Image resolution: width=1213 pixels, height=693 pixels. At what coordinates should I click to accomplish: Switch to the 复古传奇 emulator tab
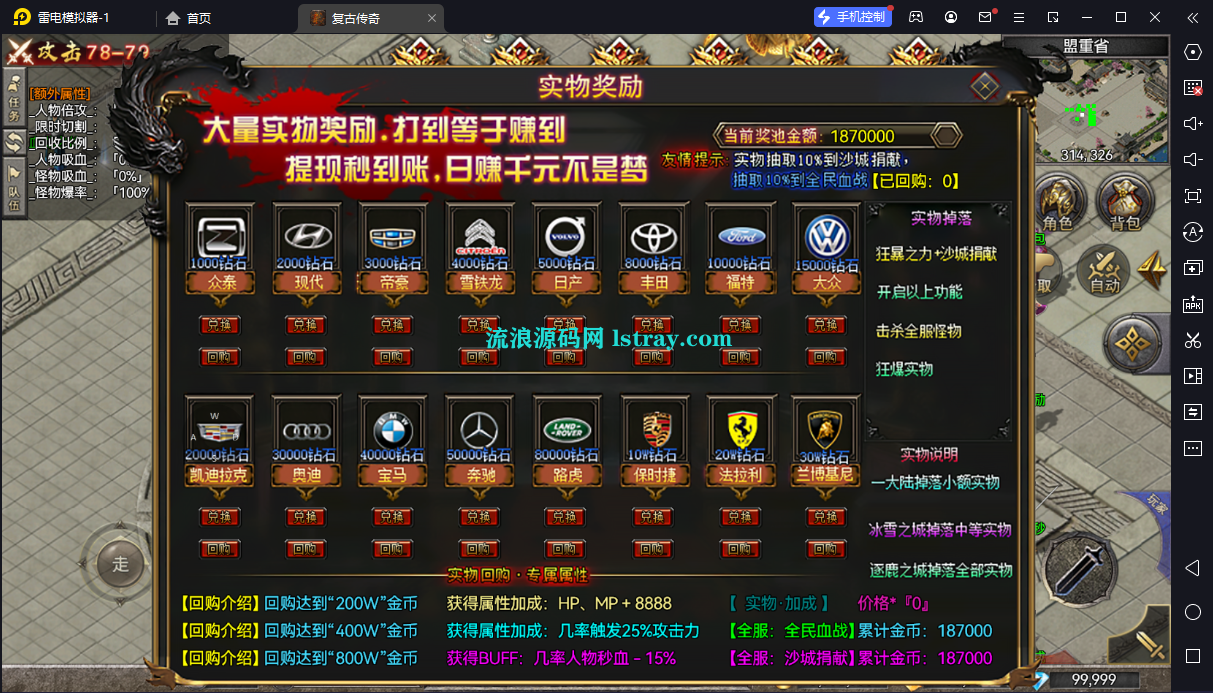[x=370, y=17]
